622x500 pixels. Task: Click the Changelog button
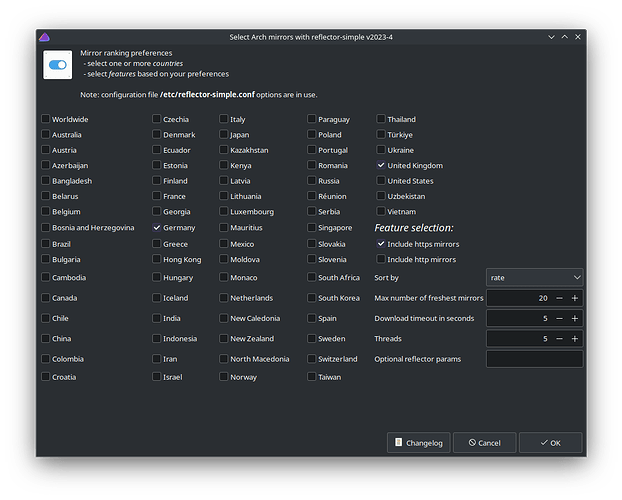click(419, 442)
